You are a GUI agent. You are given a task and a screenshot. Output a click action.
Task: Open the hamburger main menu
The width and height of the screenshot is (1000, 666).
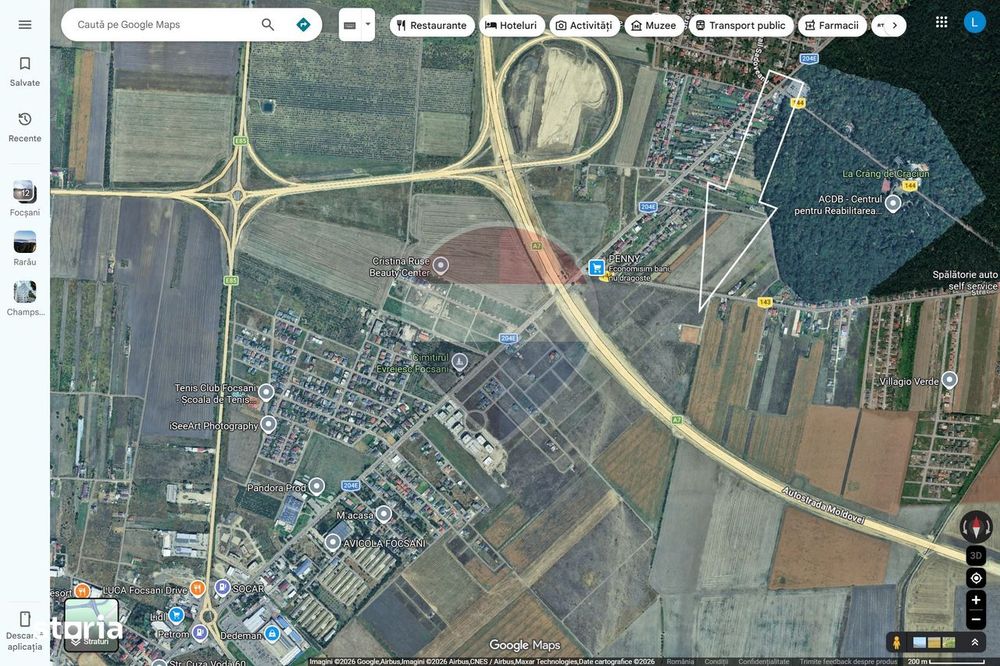click(25, 25)
